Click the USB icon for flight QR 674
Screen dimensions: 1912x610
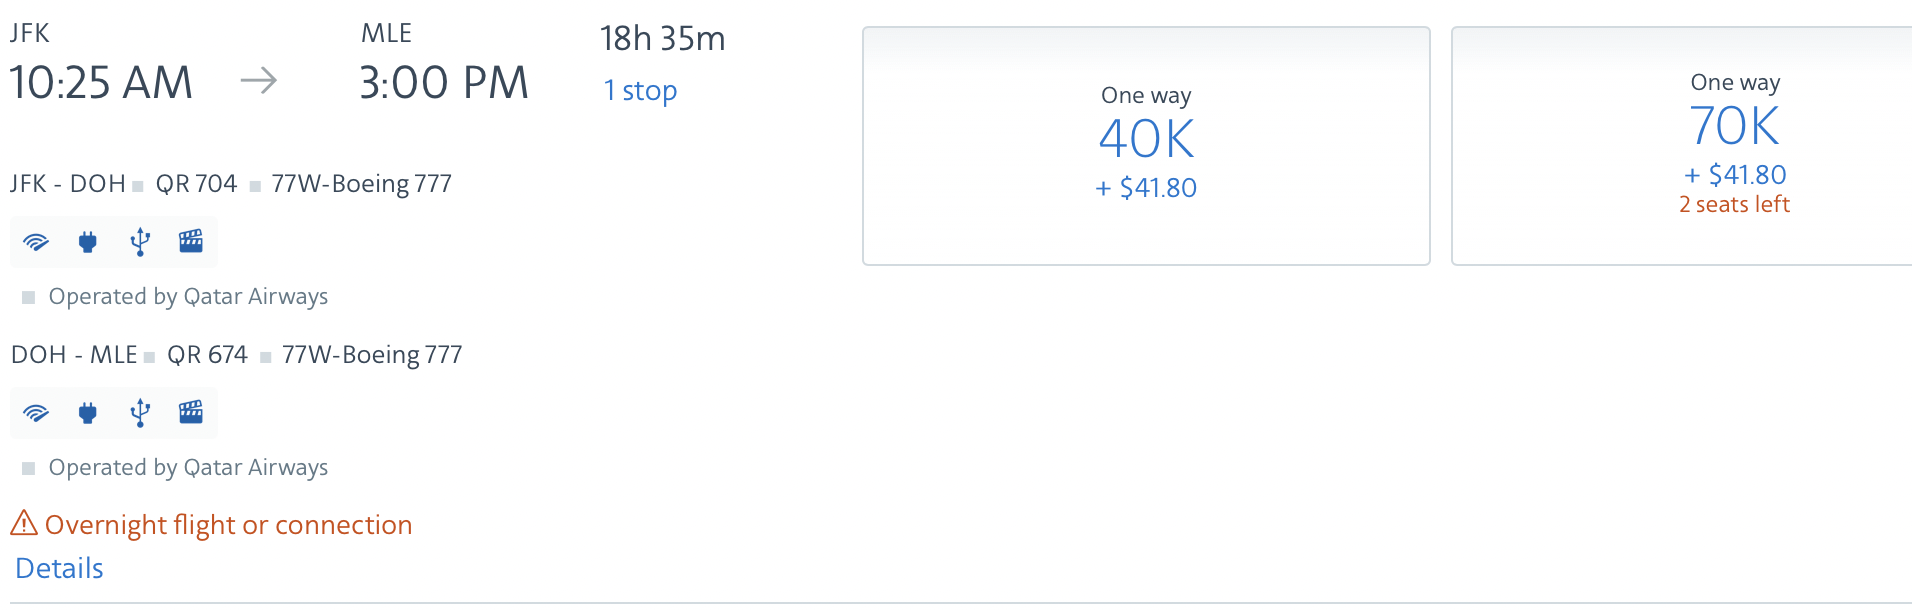point(140,413)
